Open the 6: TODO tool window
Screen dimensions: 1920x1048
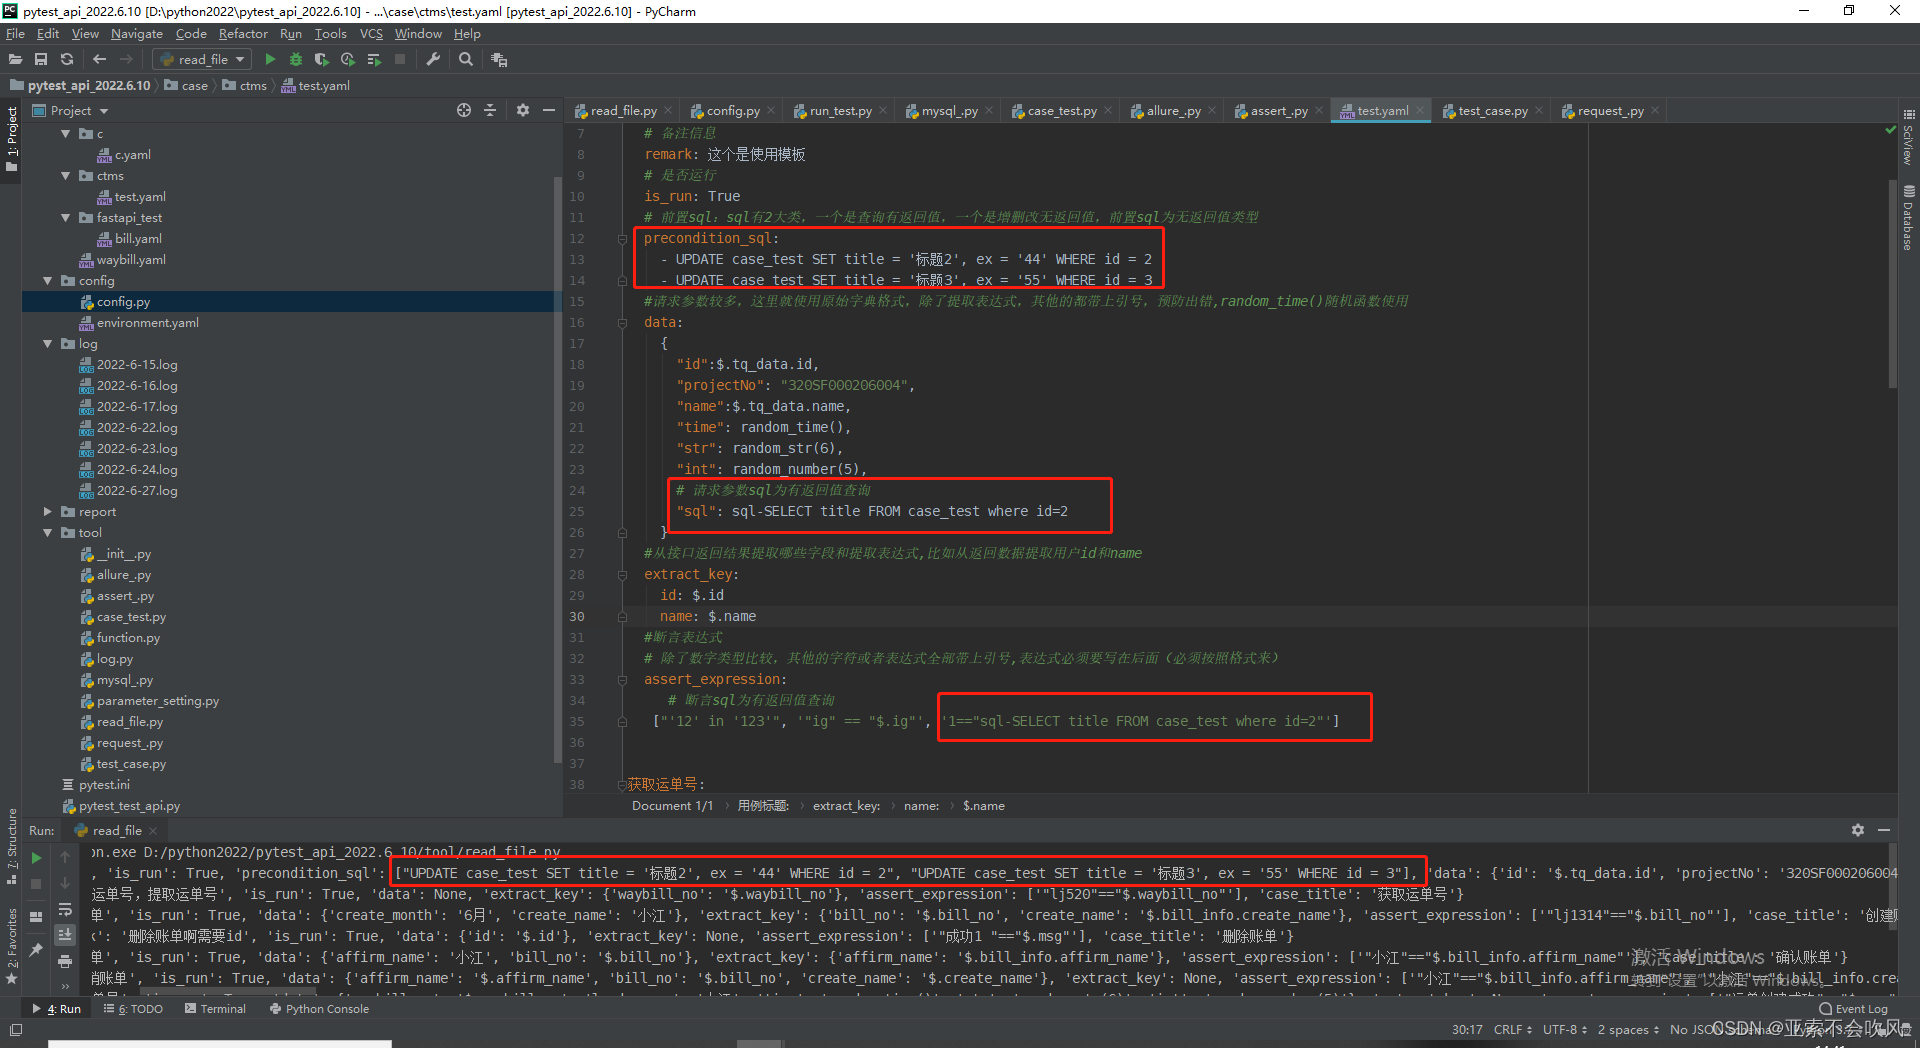click(x=134, y=1009)
